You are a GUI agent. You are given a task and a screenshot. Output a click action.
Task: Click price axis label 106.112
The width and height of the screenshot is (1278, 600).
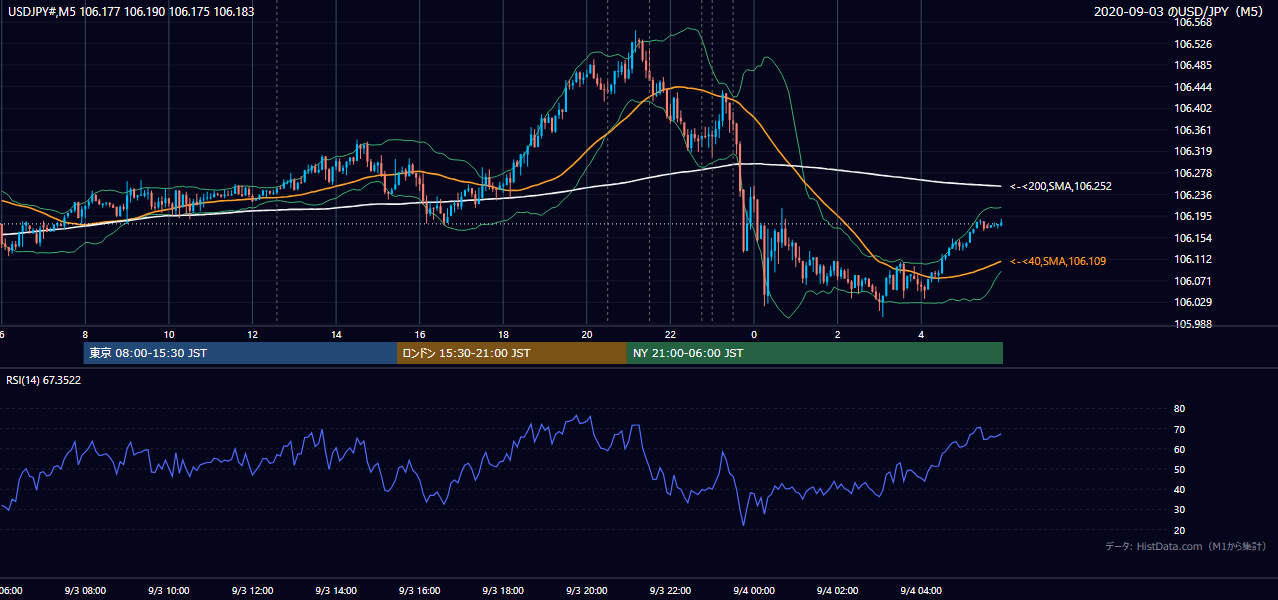(1192, 259)
